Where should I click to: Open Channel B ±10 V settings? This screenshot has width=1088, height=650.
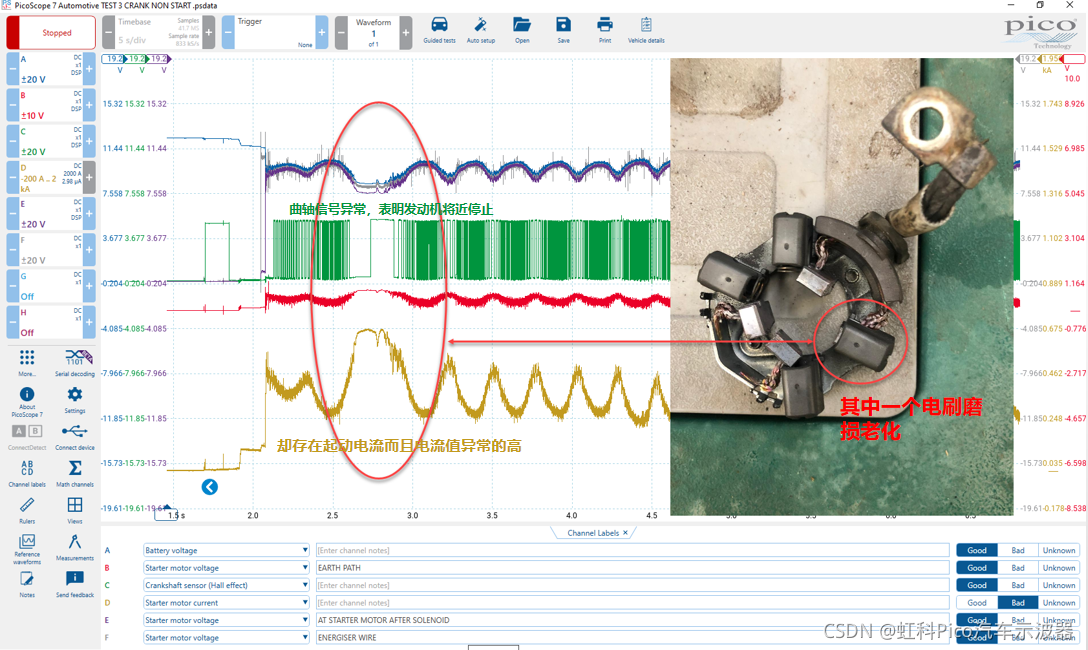[51, 105]
